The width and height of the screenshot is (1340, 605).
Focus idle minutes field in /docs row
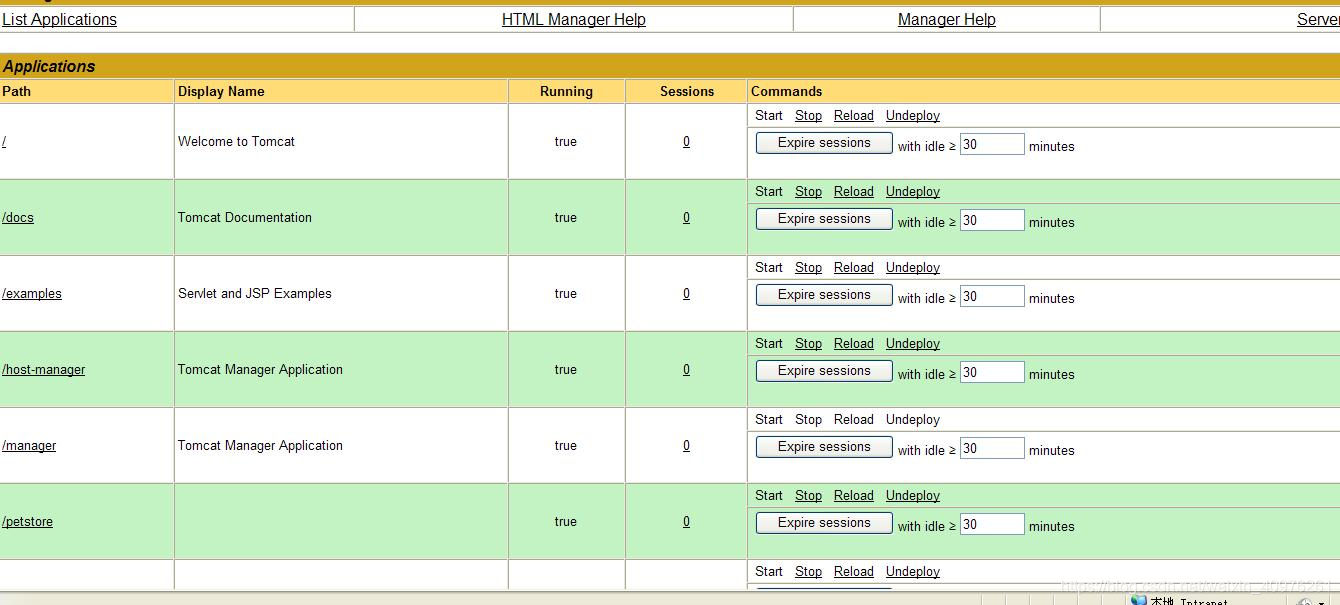992,220
